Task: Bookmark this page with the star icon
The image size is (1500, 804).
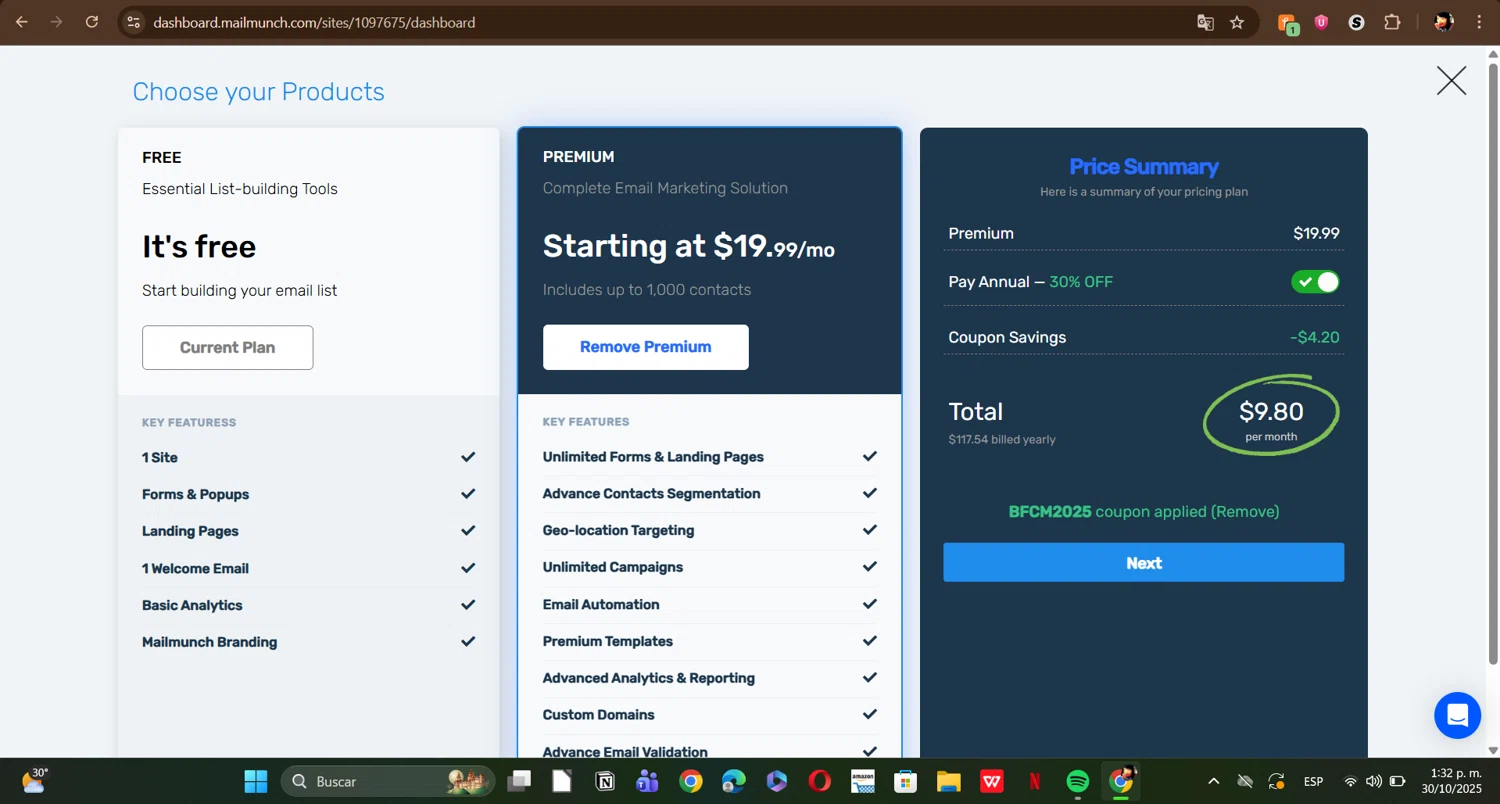Action: 1237,22
